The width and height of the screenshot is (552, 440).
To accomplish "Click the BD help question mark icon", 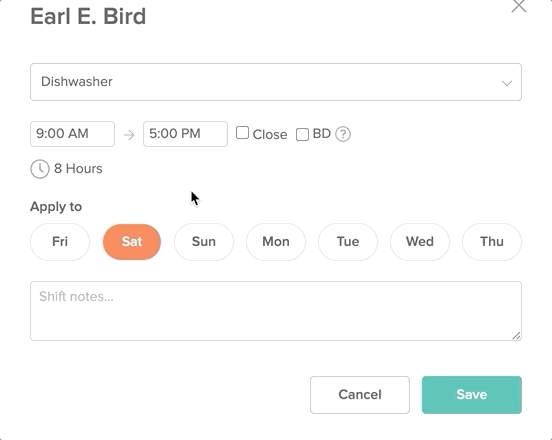I will click(x=343, y=134).
